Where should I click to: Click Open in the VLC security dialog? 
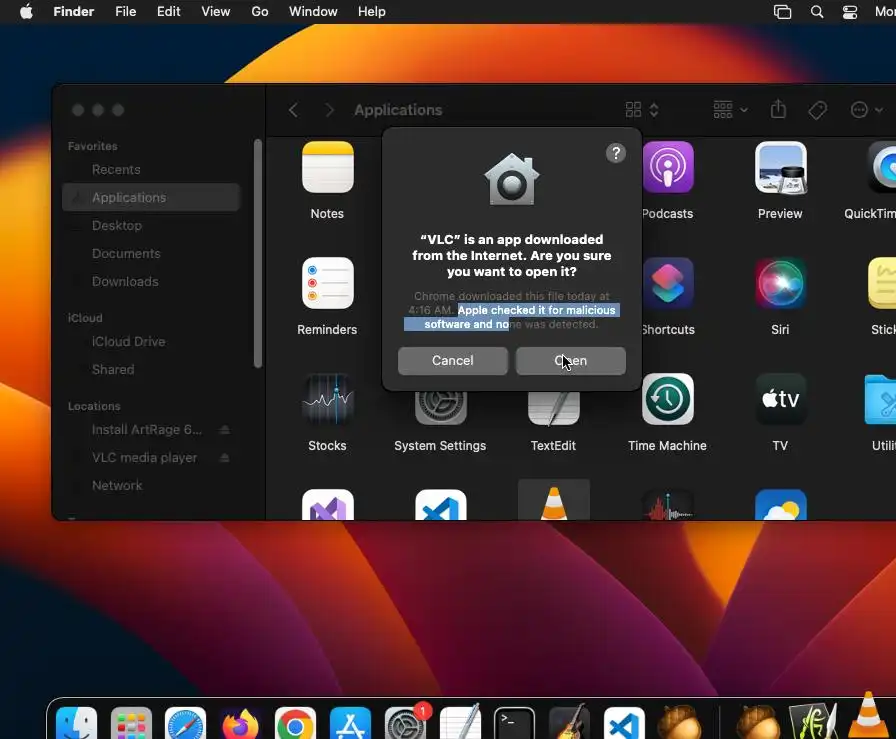(x=570, y=361)
